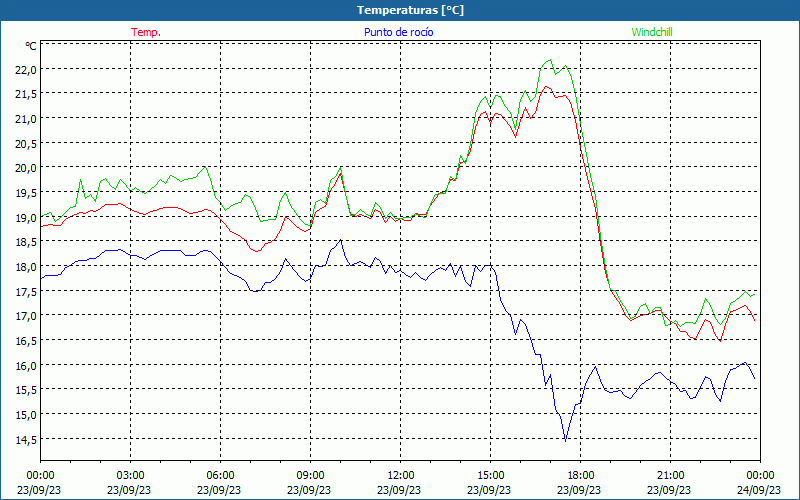The image size is (800, 500).
Task: Click the 21:00 time axis label
Action: coord(670,476)
